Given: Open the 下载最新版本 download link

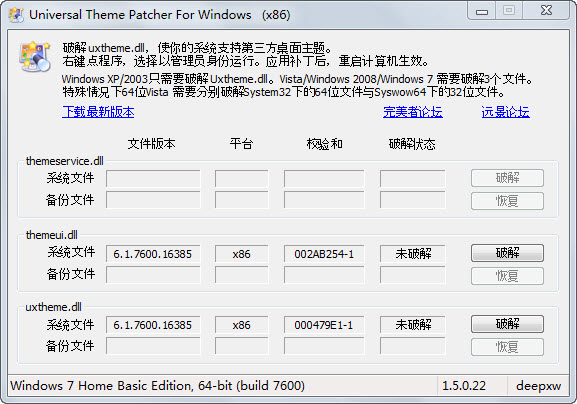Looking at the screenshot, I should pos(98,112).
